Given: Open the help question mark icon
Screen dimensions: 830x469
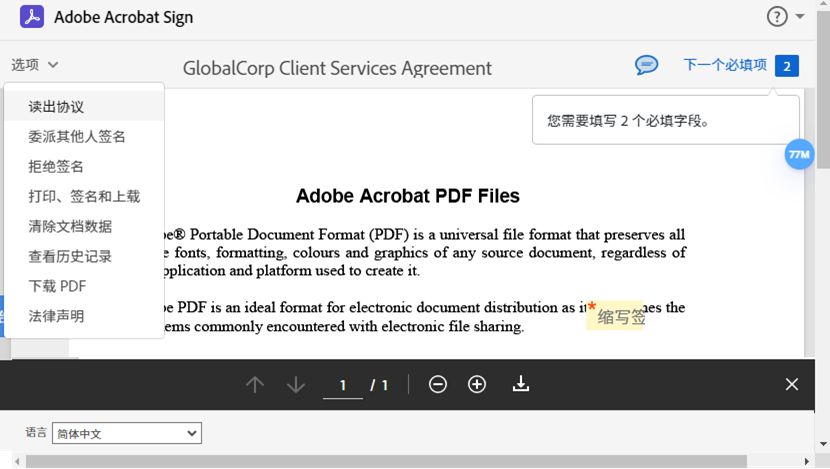Looking at the screenshot, I should [777, 17].
